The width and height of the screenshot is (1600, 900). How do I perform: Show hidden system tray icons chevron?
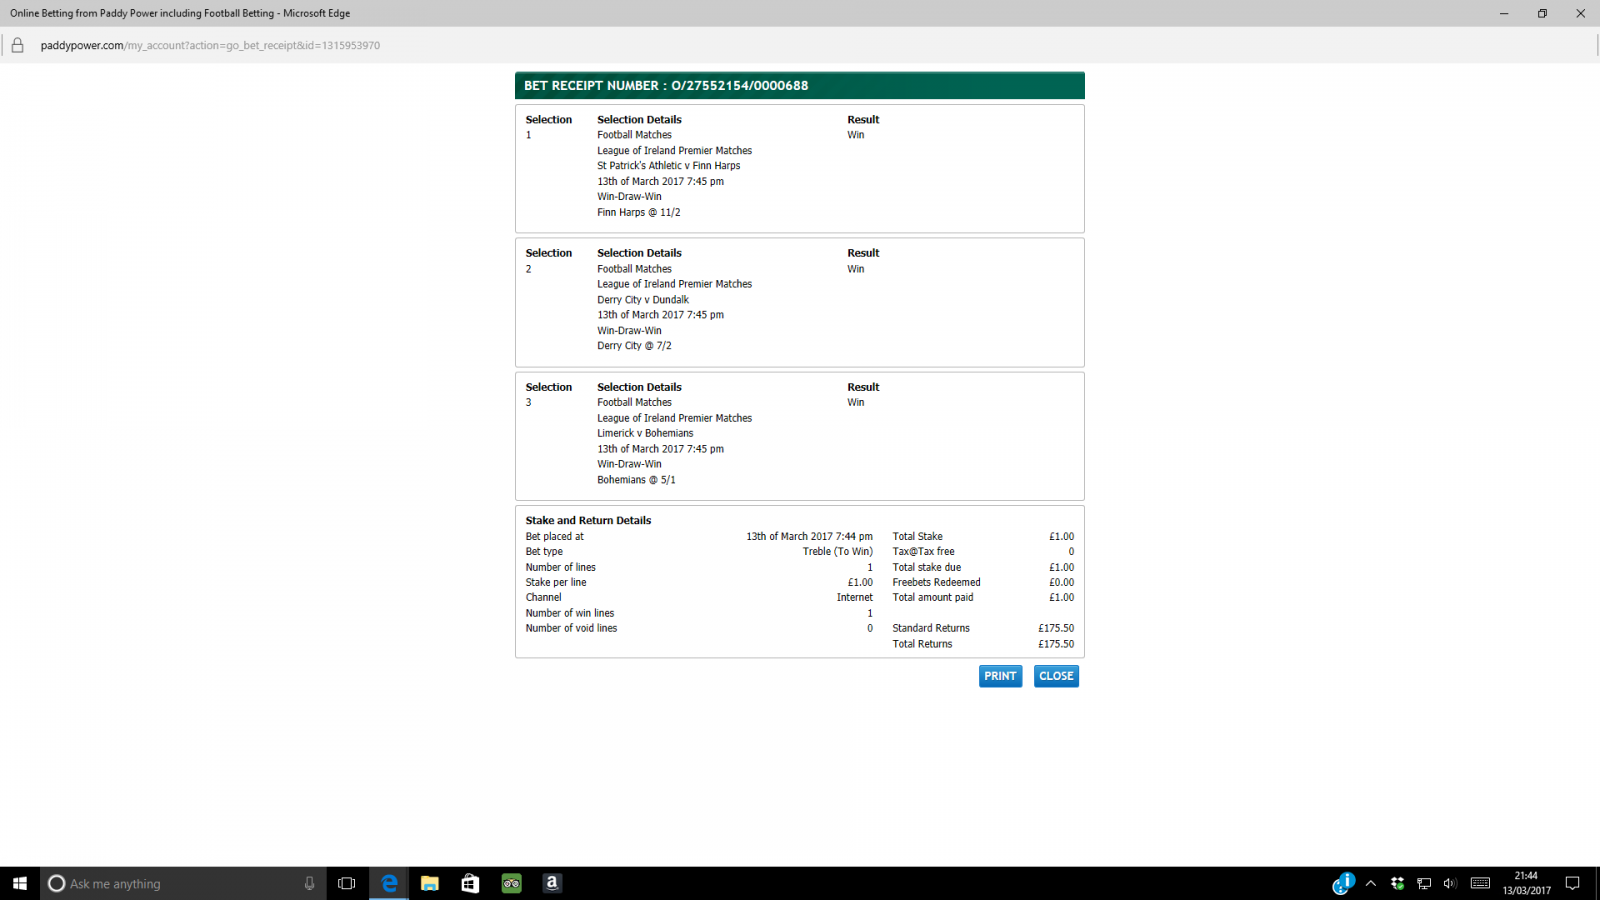click(1371, 883)
